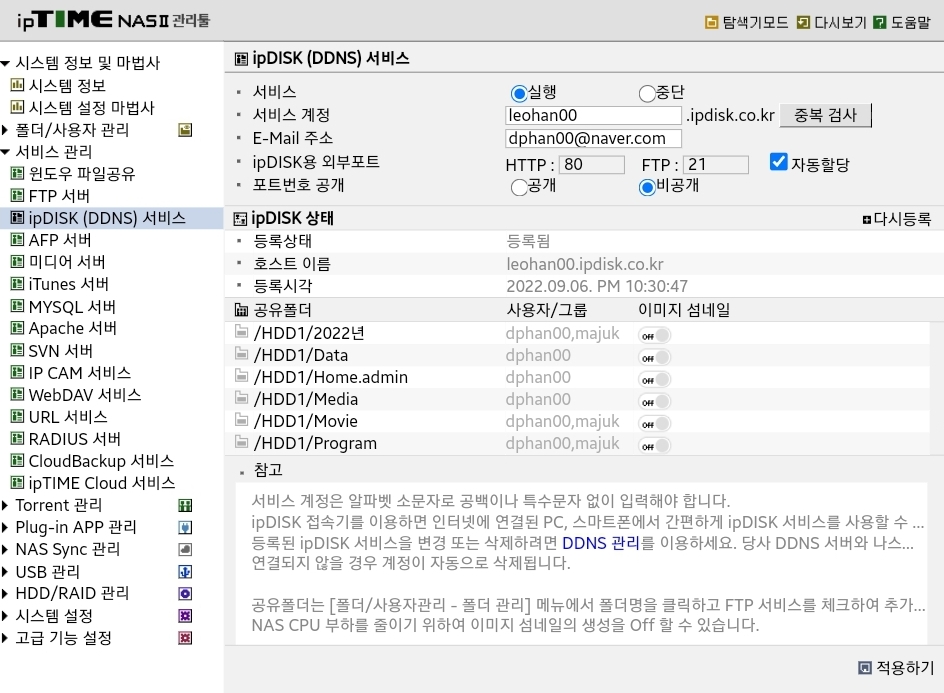The height and width of the screenshot is (693, 944).
Task: Click the folder icon for /HDD1/Home.admin
Action: tap(241, 376)
